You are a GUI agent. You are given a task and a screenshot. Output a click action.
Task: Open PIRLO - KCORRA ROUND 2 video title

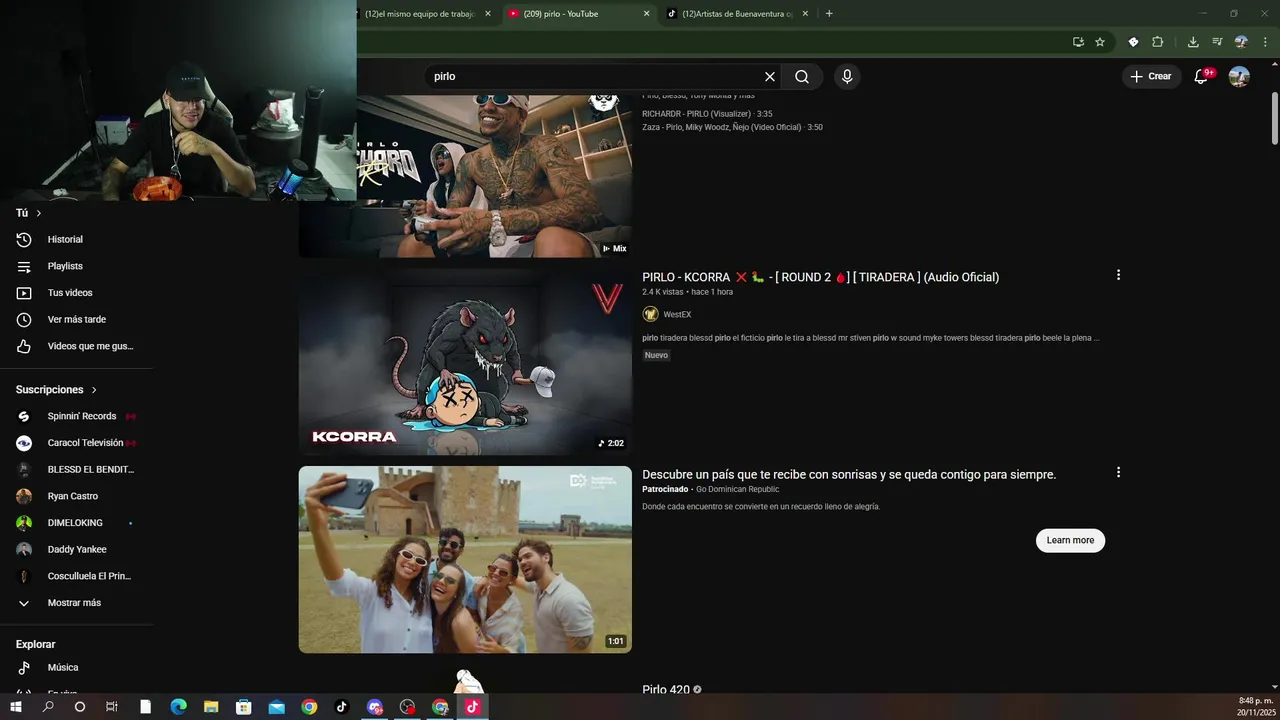tap(820, 277)
